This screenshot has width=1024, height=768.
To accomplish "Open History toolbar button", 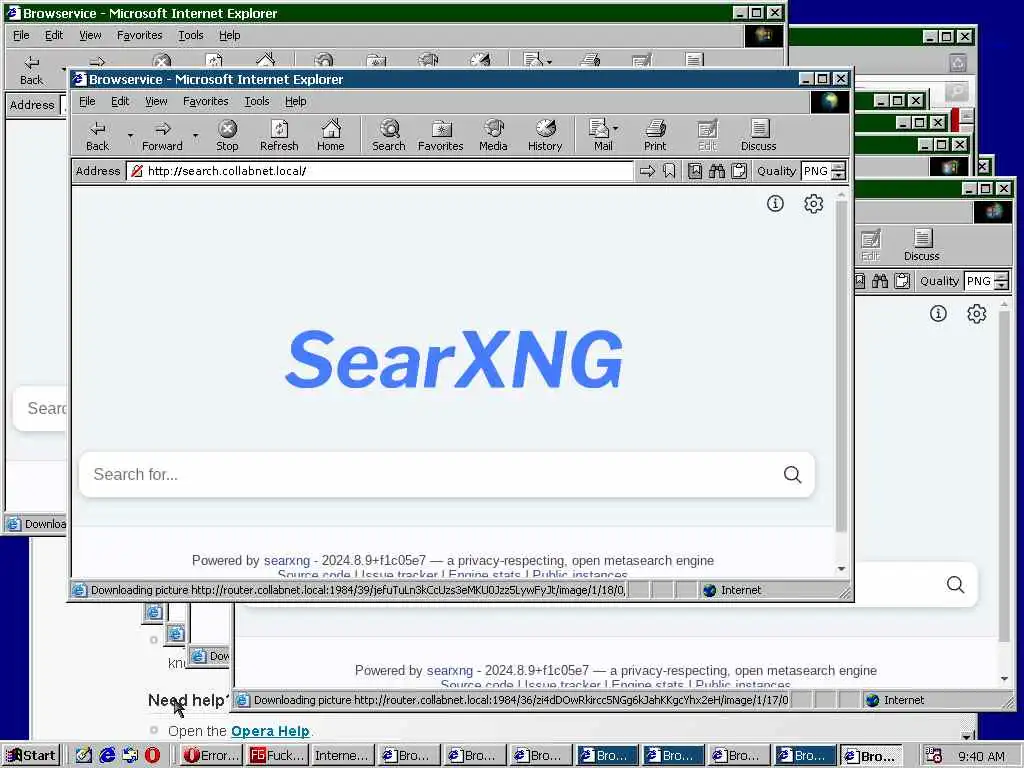I will pyautogui.click(x=545, y=135).
